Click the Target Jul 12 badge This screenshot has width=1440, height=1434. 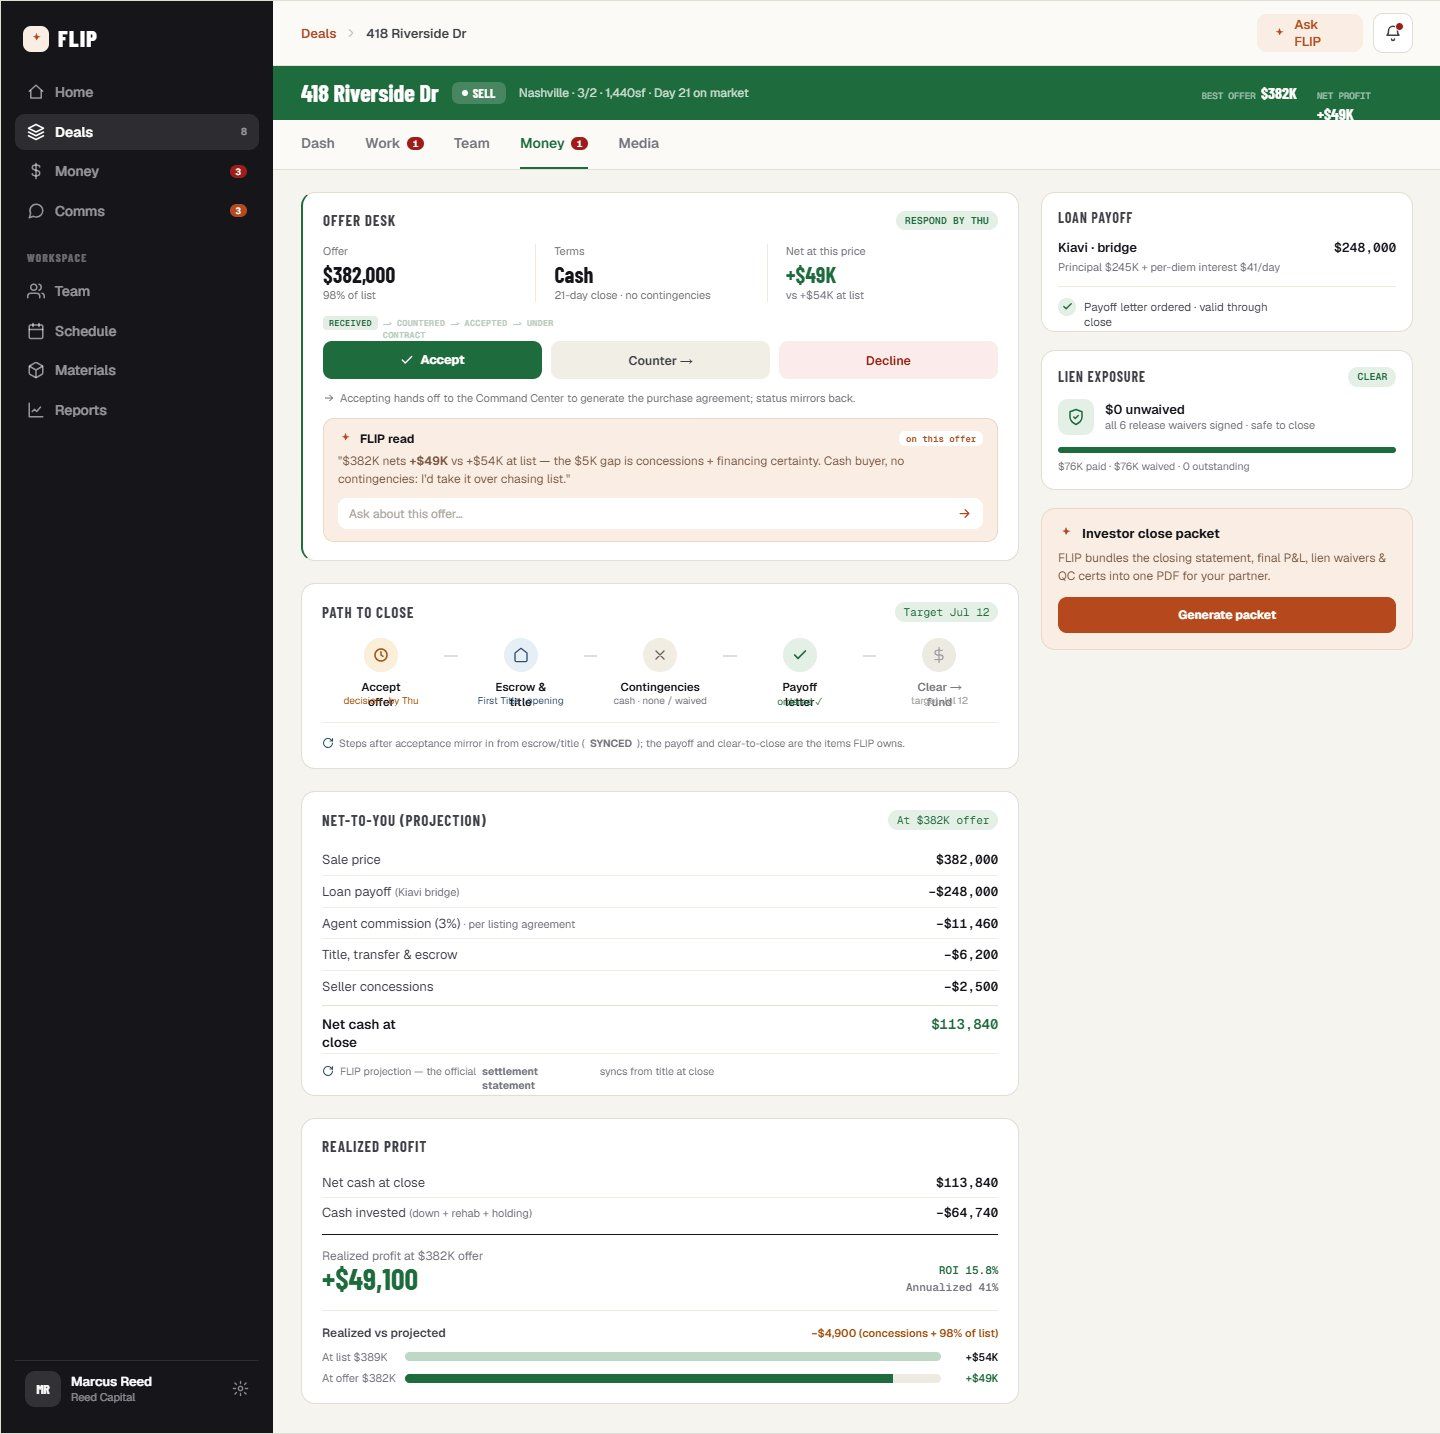946,612
